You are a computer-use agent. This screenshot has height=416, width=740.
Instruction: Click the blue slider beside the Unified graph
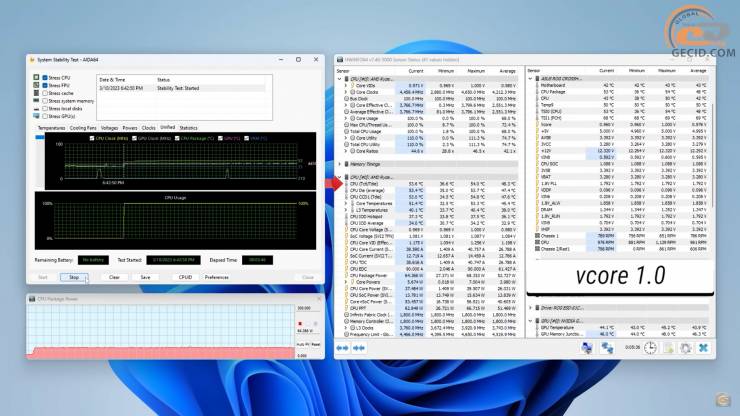tap(40, 137)
